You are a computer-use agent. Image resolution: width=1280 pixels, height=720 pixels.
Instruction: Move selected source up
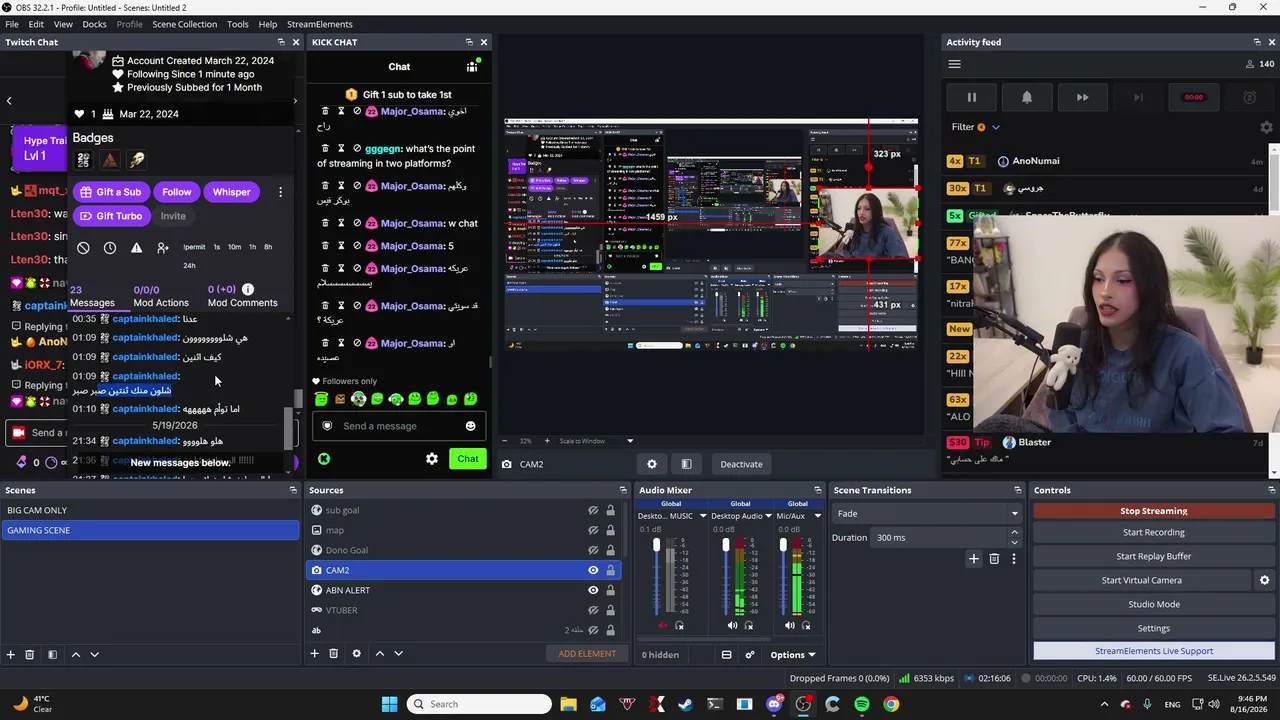click(379, 654)
